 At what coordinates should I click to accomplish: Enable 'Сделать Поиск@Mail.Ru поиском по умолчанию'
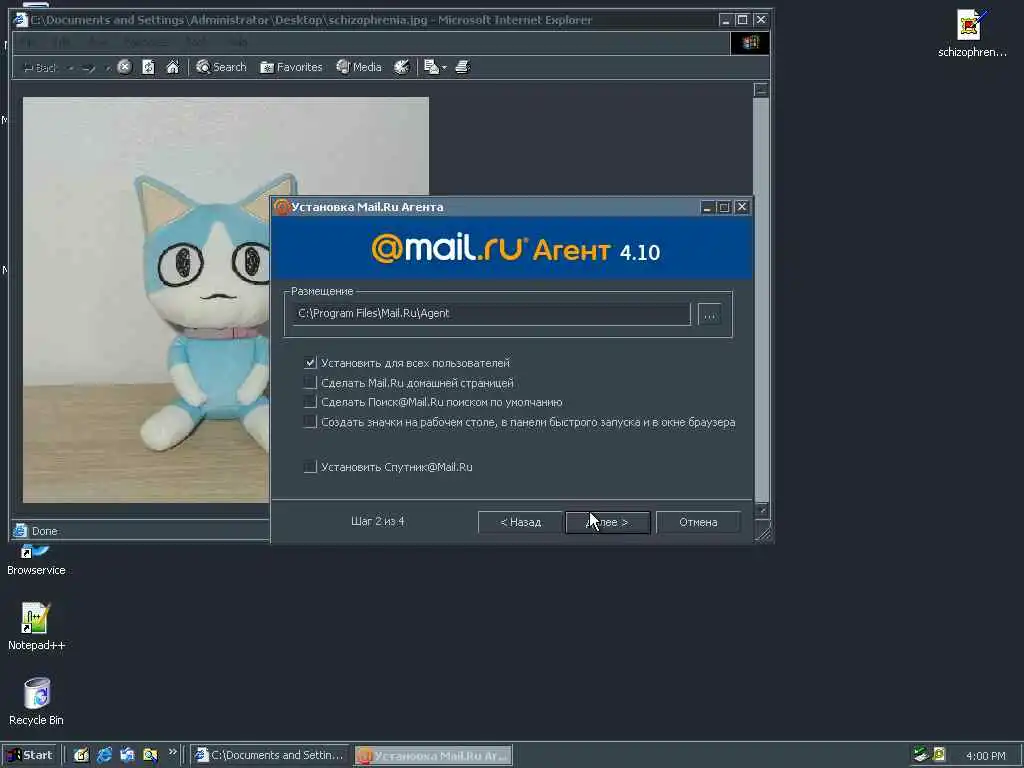click(310, 402)
